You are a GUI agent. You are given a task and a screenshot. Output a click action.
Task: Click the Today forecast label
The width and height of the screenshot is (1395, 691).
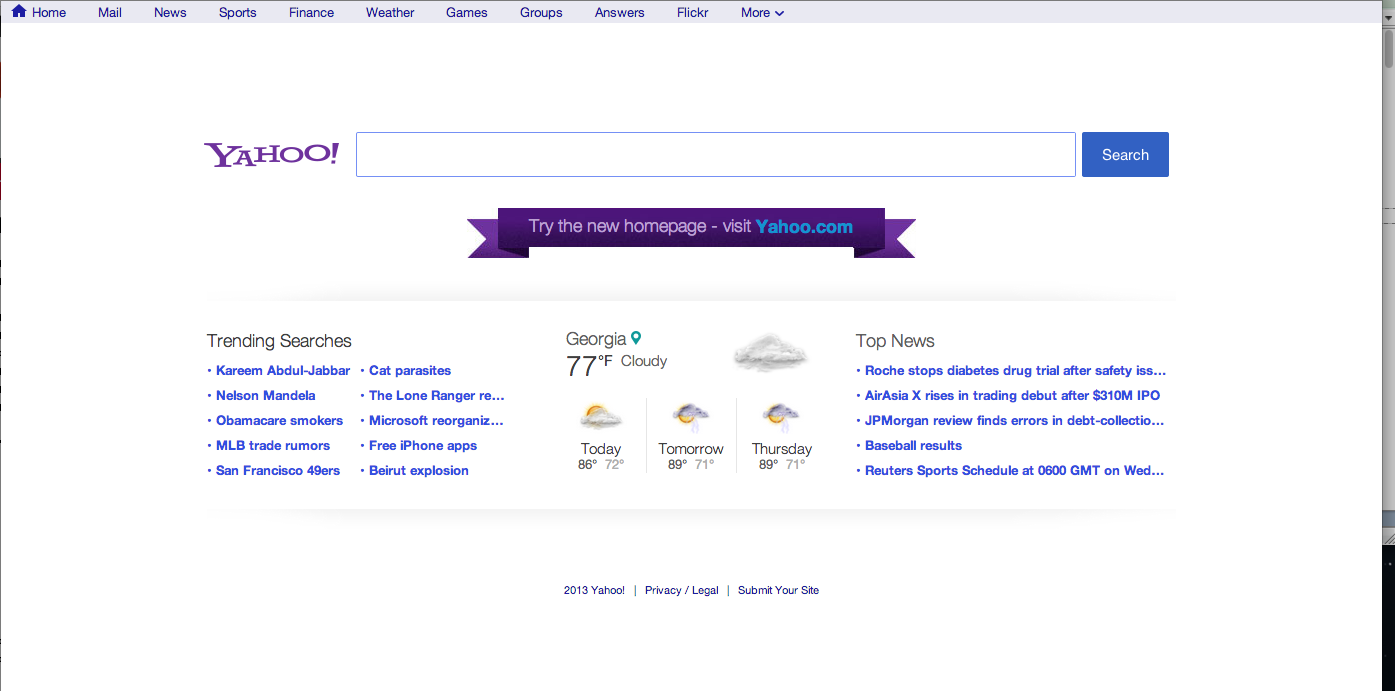[601, 449]
